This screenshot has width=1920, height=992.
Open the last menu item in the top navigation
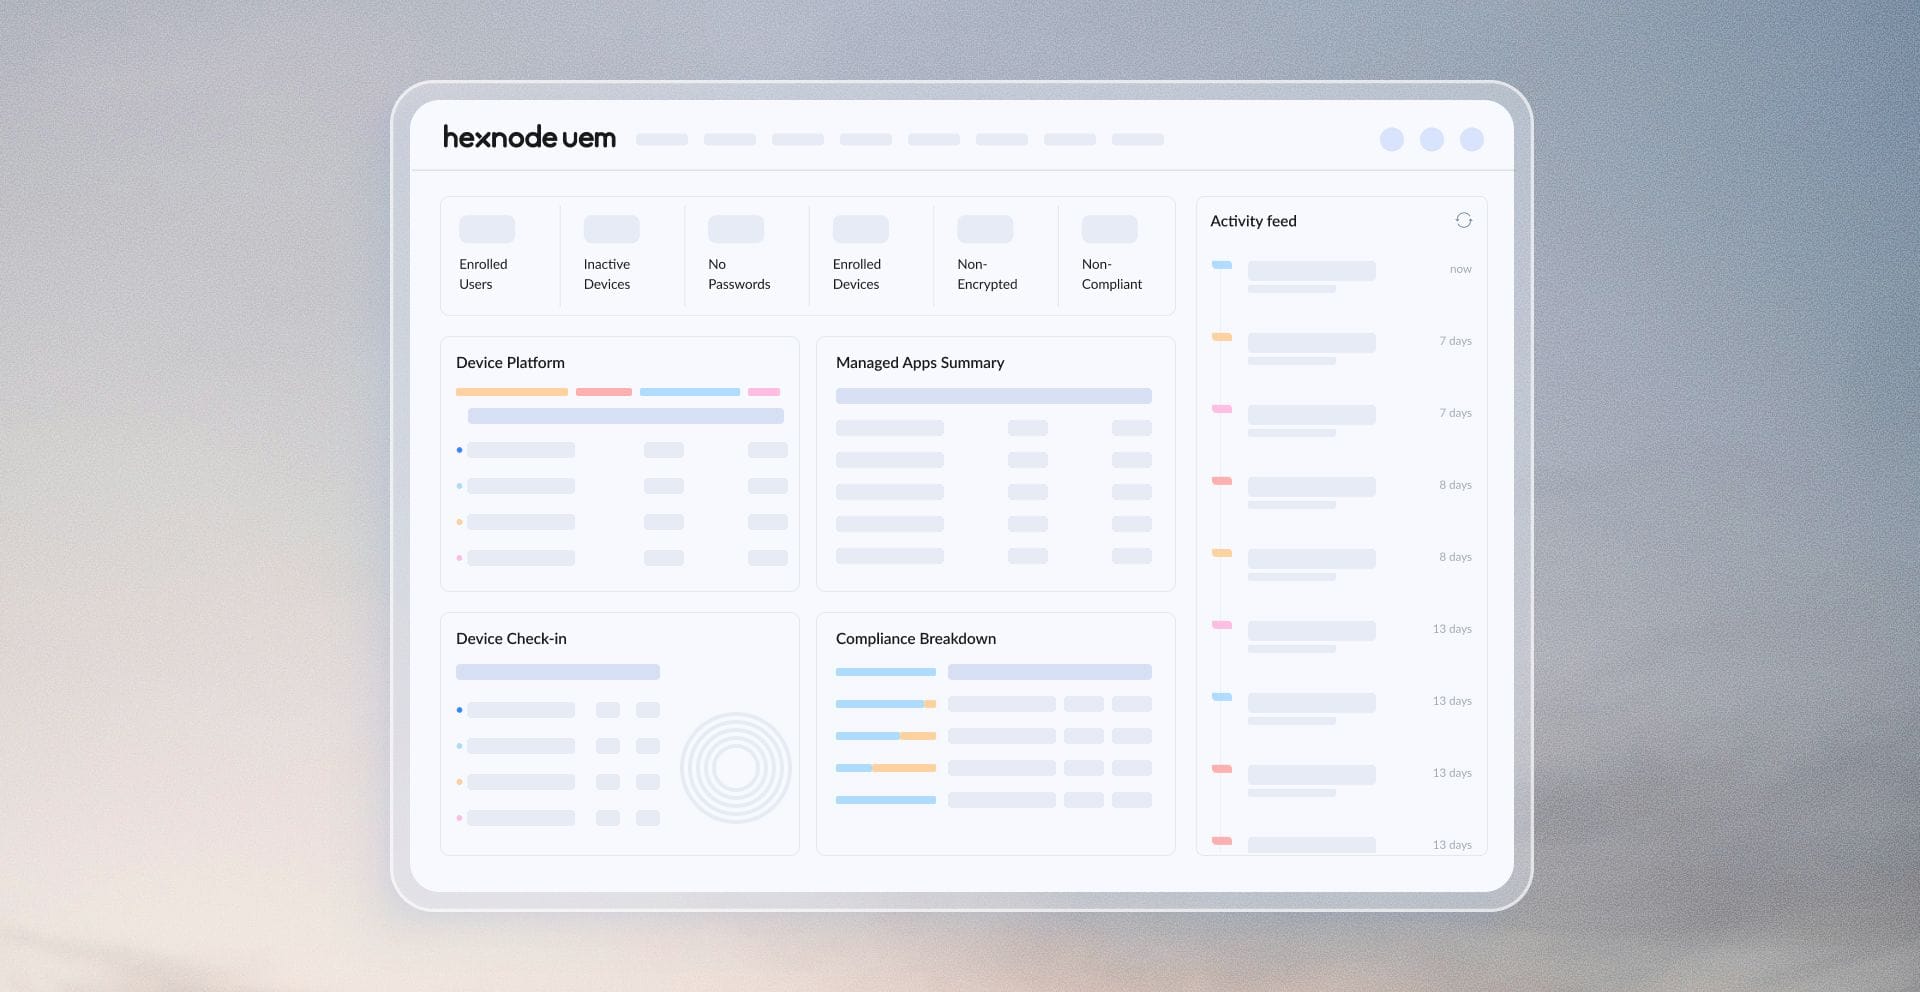[x=1138, y=139]
